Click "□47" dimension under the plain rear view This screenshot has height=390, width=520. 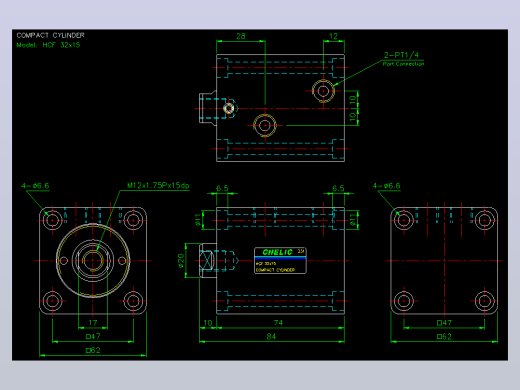[x=444, y=323]
